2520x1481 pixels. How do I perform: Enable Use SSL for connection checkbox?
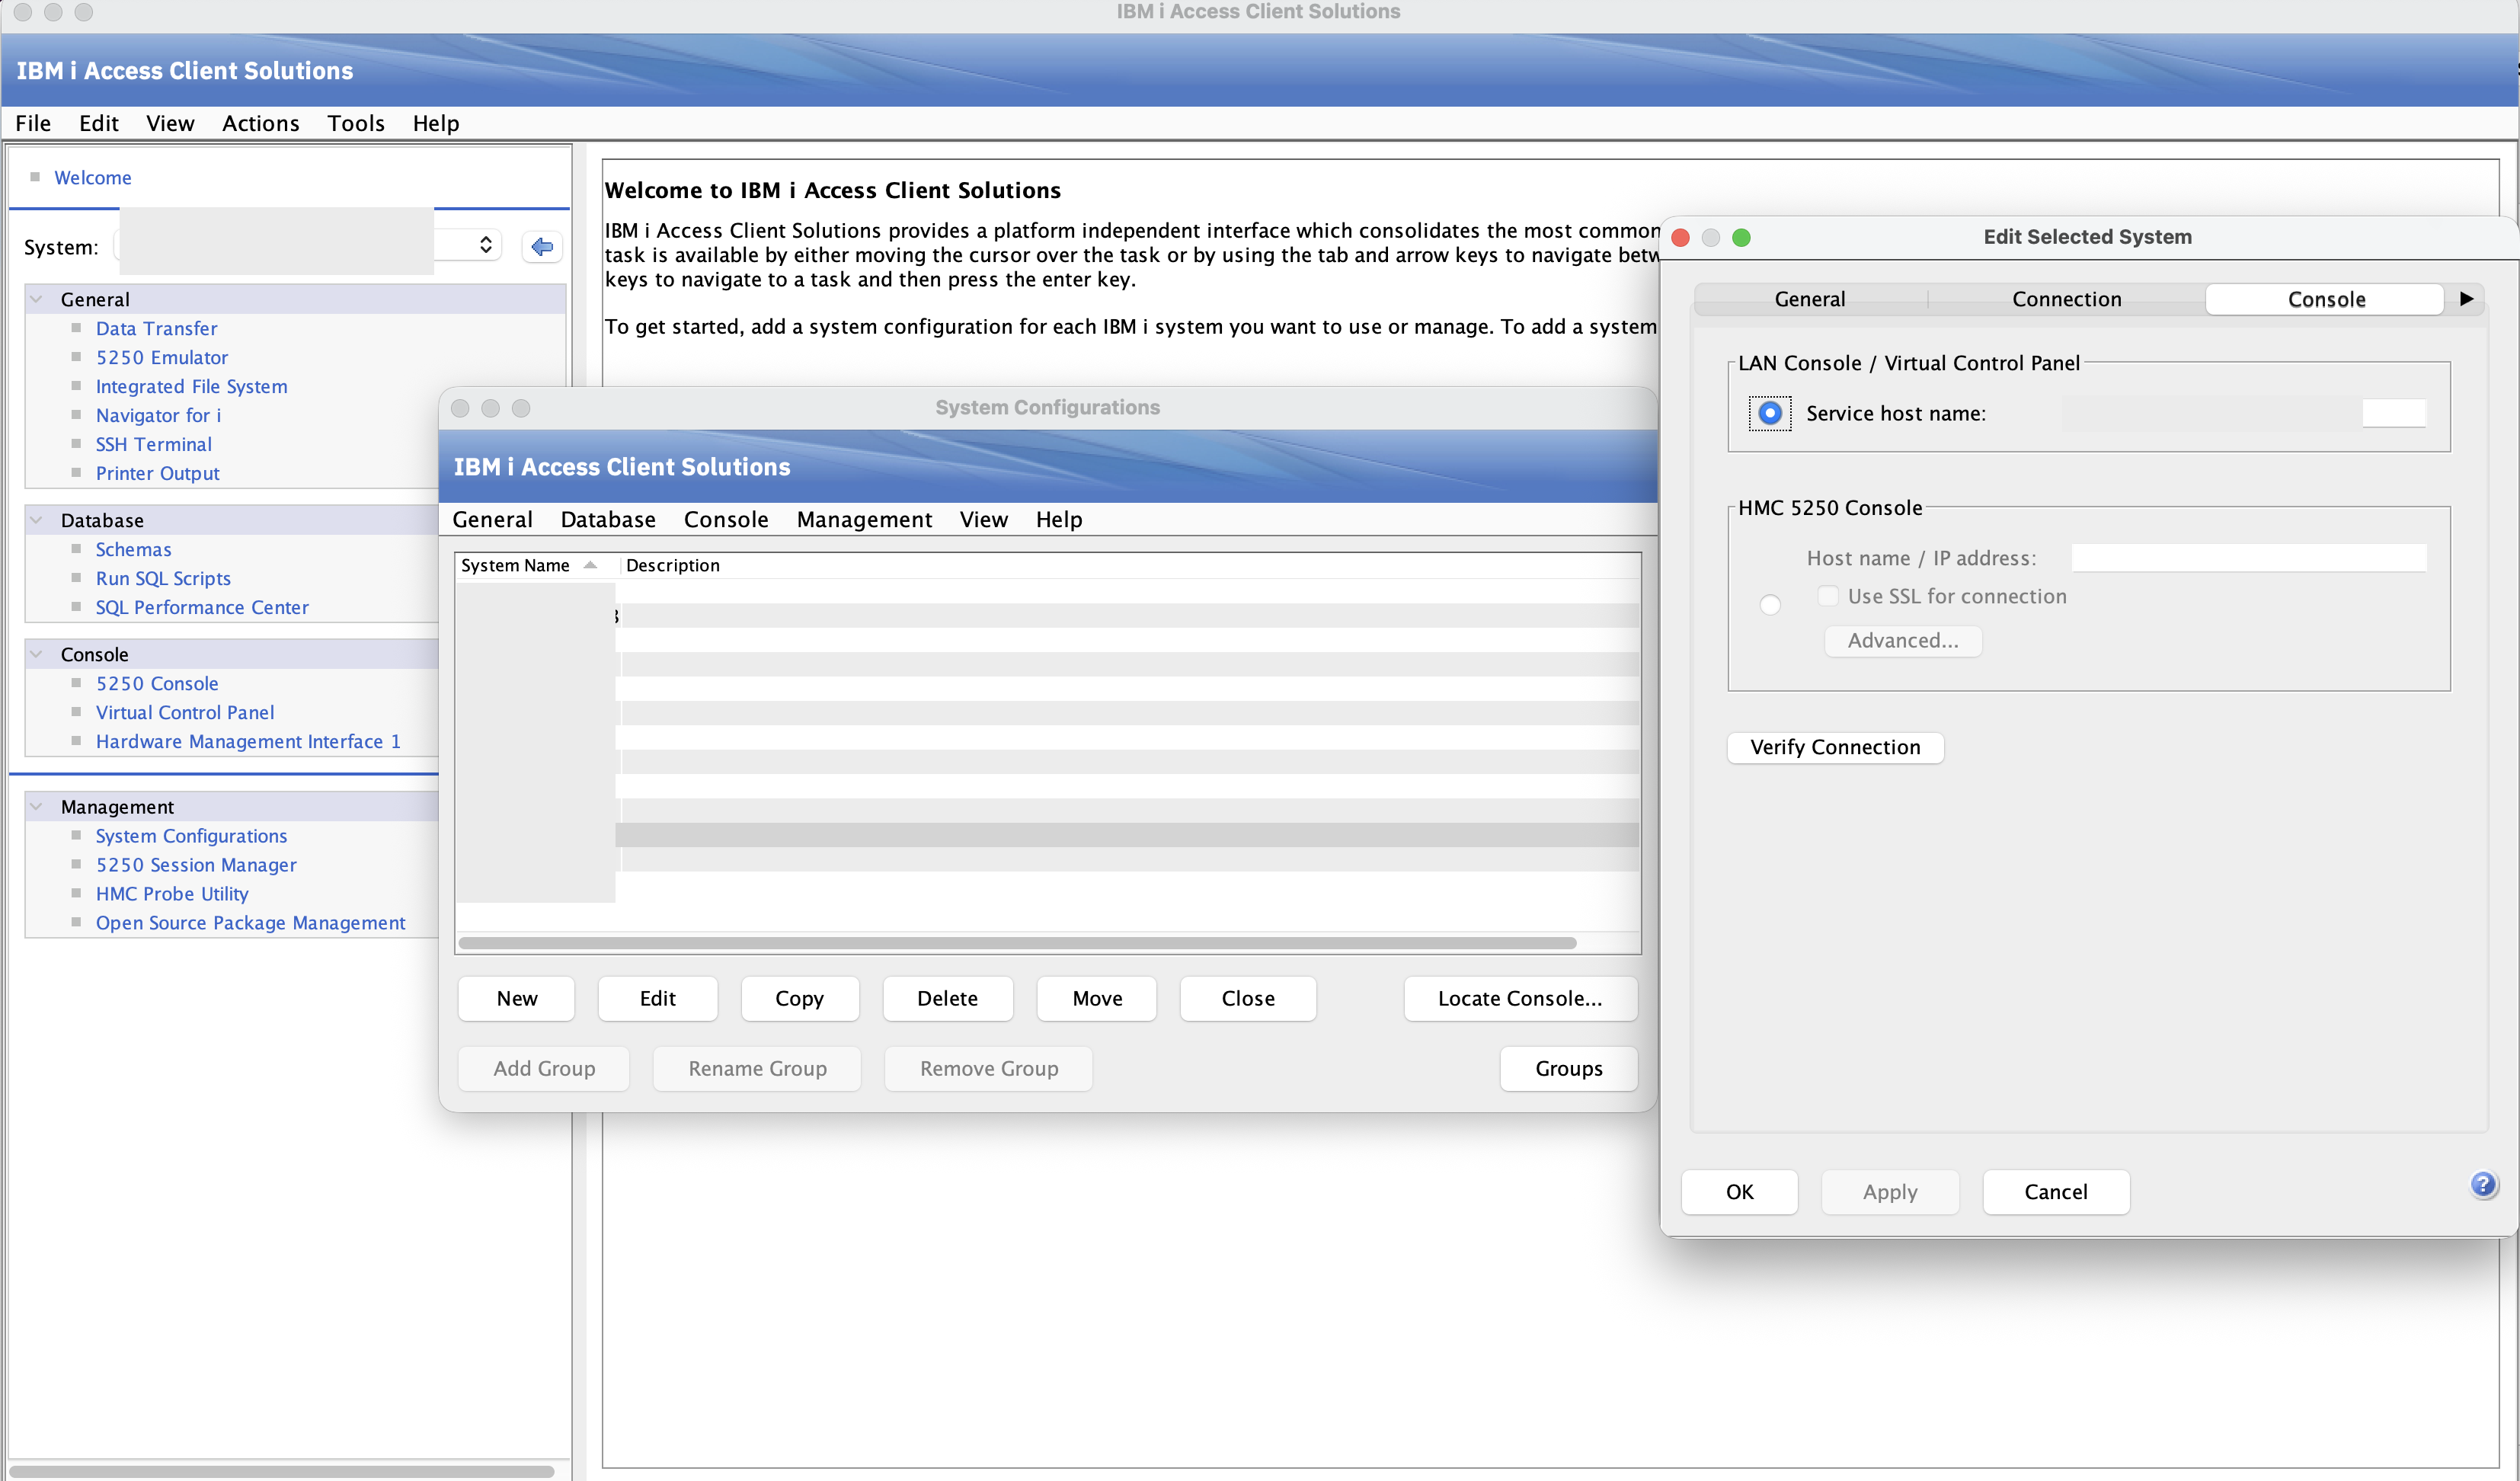coord(1828,596)
